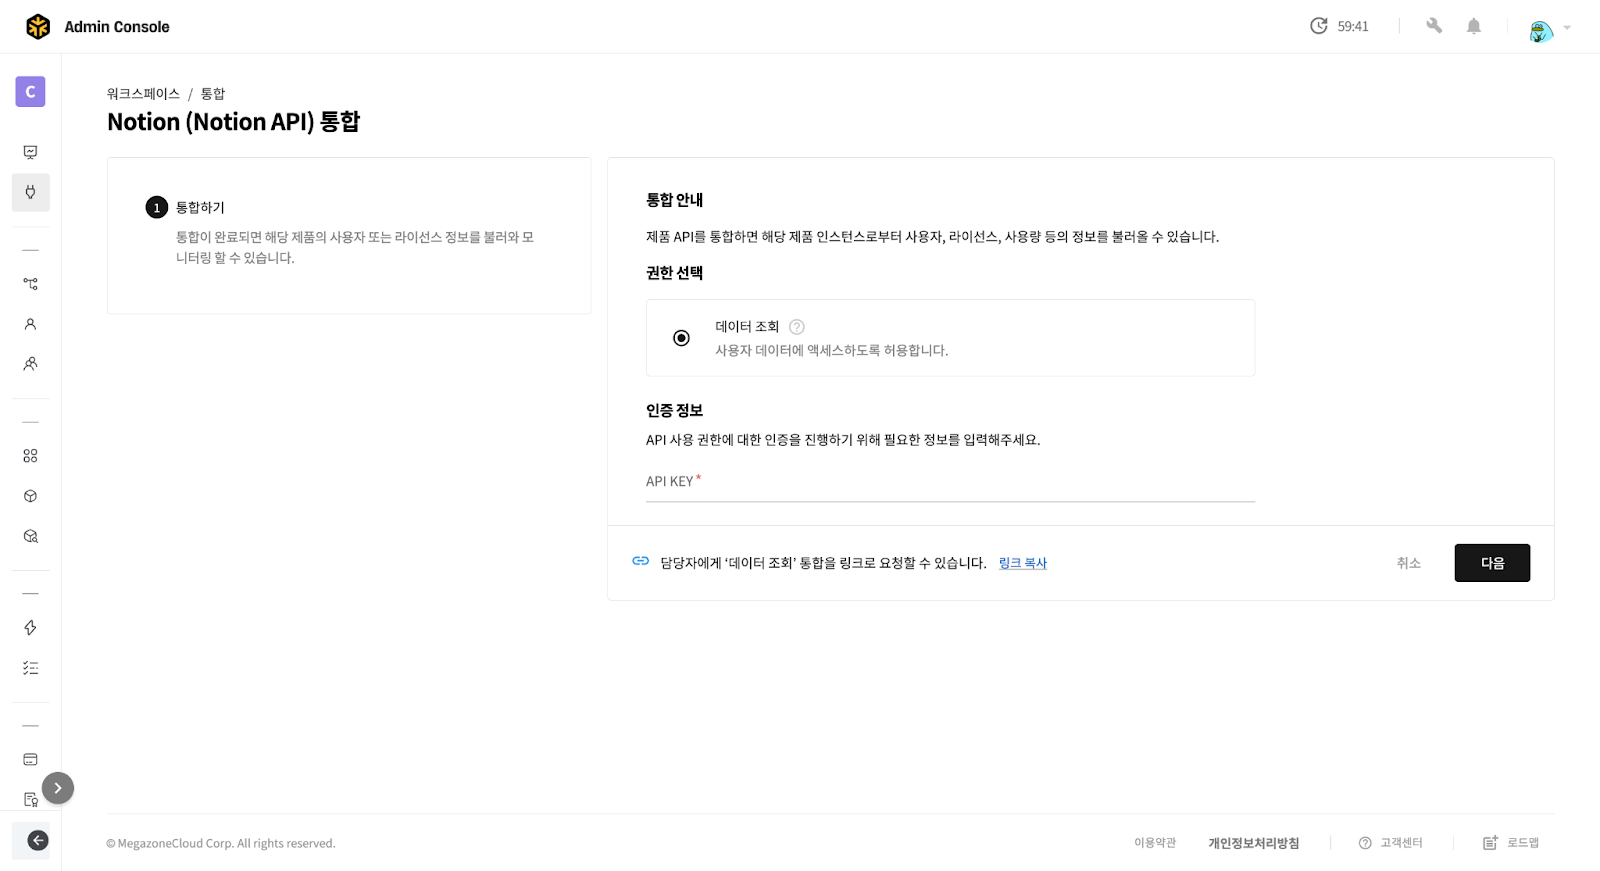Click the 취소 button
1600x871 pixels.
point(1408,563)
